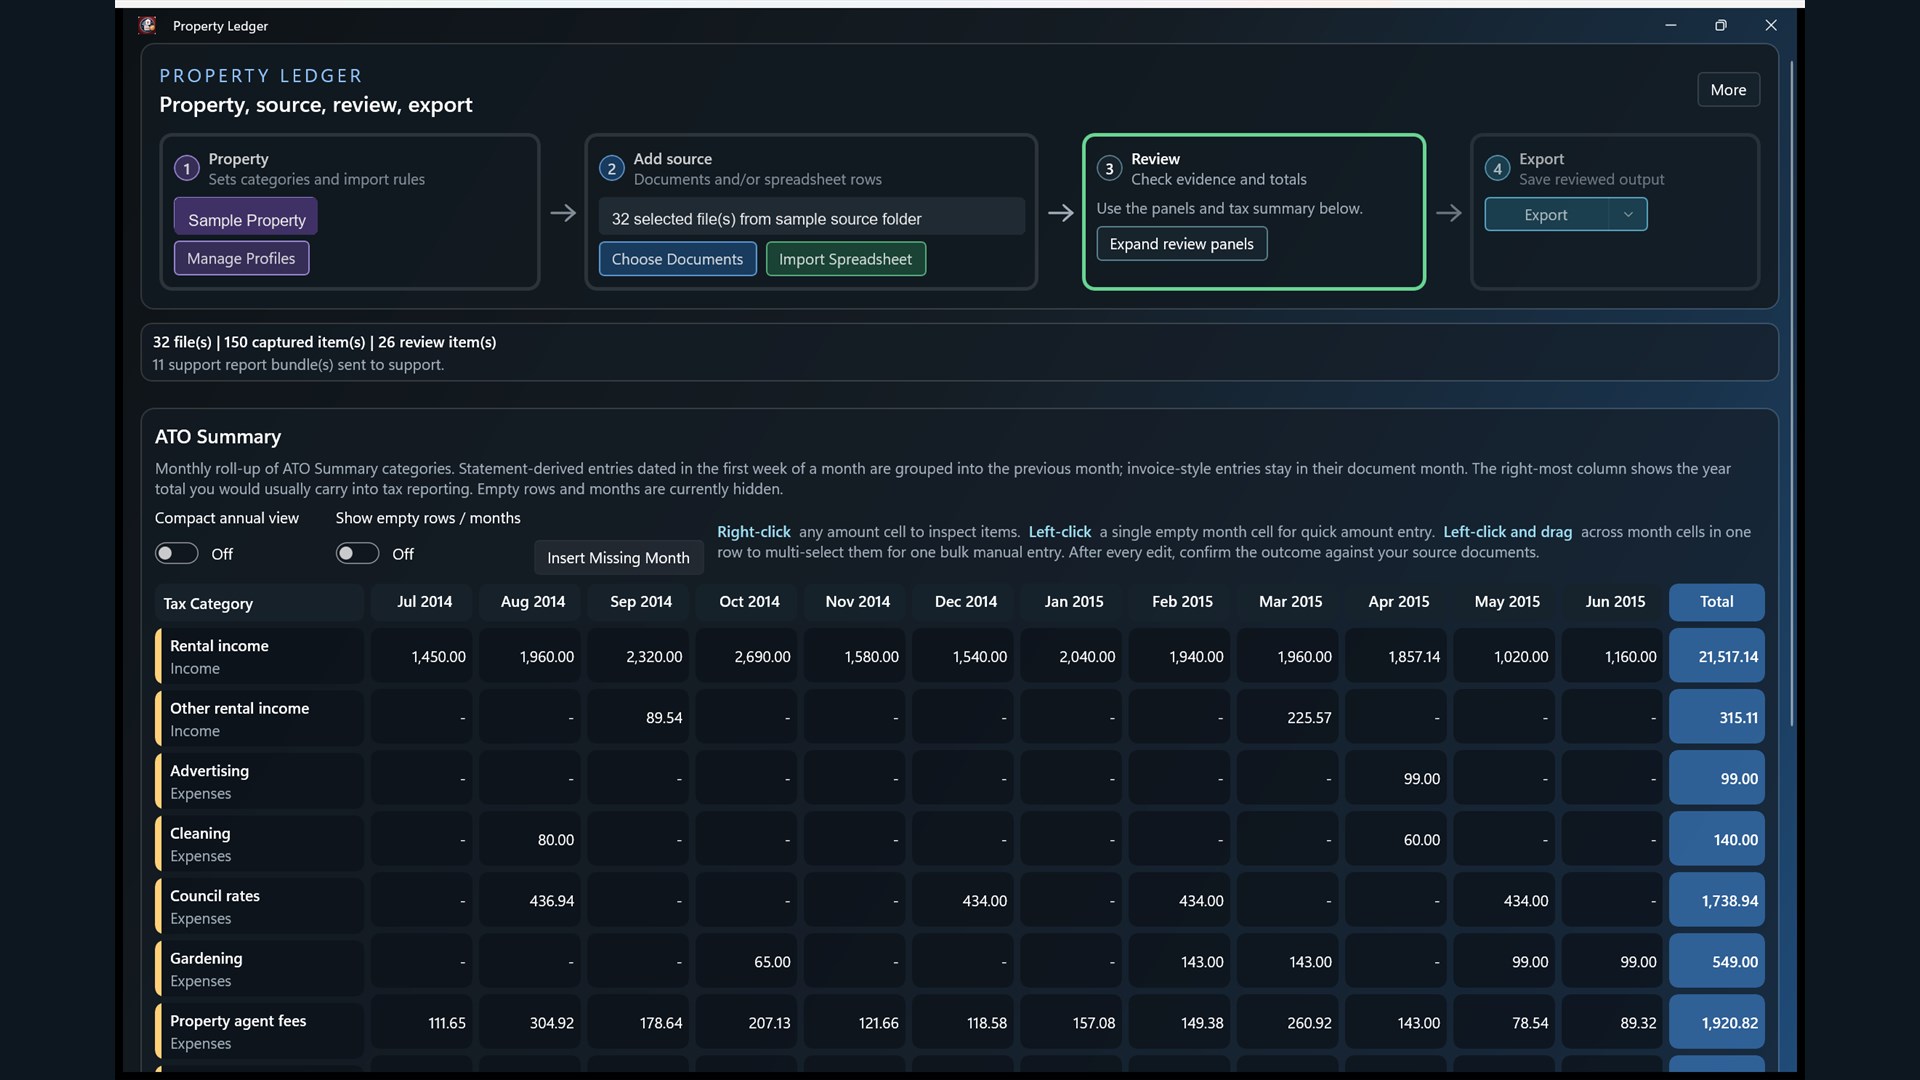This screenshot has height=1080, width=1920.
Task: Click Cleaning Apr 2015 cell 60.00
Action: 1398,840
